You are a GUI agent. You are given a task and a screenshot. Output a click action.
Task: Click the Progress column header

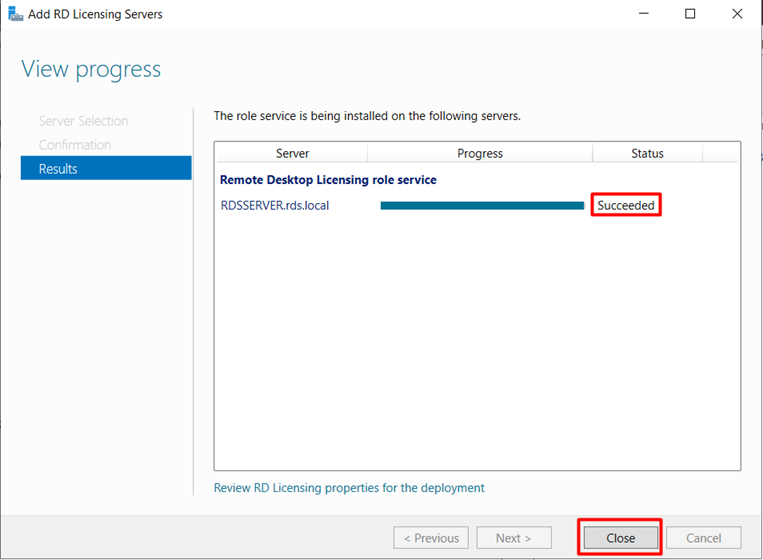(x=480, y=153)
